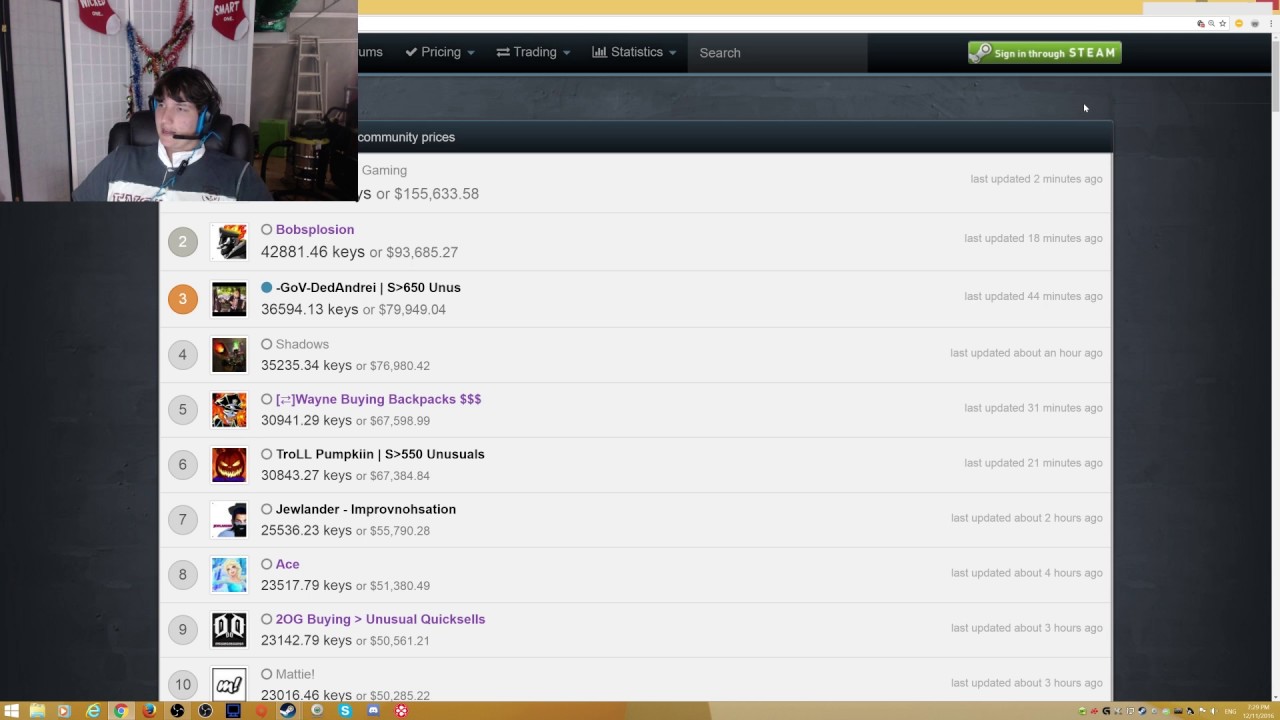Open Chrome's three-dot menu
This screenshot has height=720, width=1280.
coord(1271,23)
